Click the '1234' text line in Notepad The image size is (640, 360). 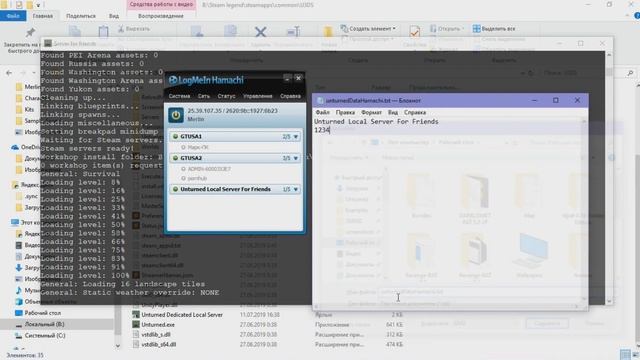[322, 130]
